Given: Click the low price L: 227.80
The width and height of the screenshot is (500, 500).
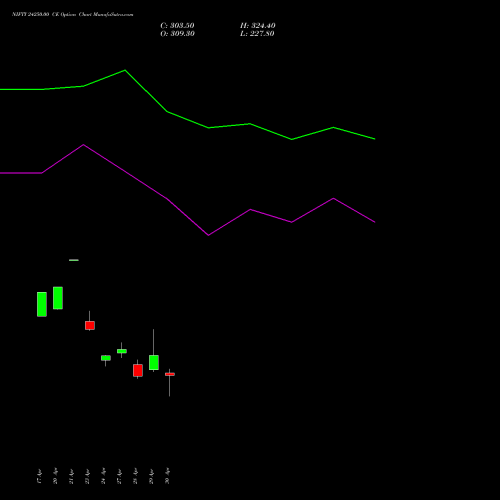Looking at the screenshot, I should [x=257, y=34].
